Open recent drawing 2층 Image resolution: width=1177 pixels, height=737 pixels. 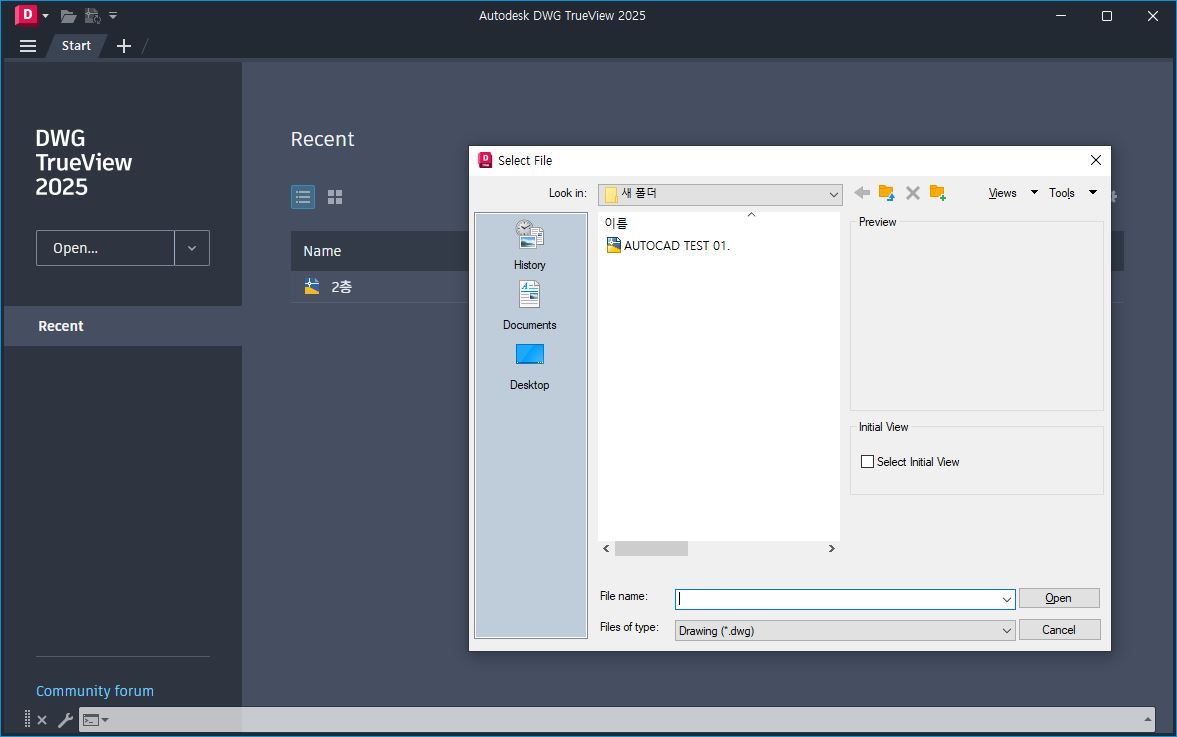click(x=342, y=287)
